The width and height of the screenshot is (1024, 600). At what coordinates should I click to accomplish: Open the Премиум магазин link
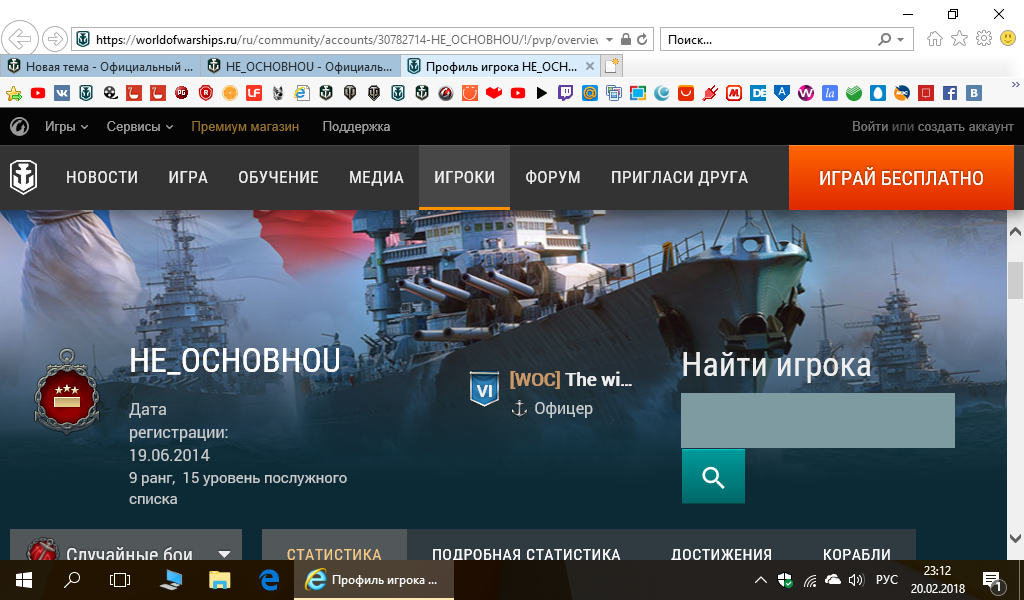(x=245, y=127)
